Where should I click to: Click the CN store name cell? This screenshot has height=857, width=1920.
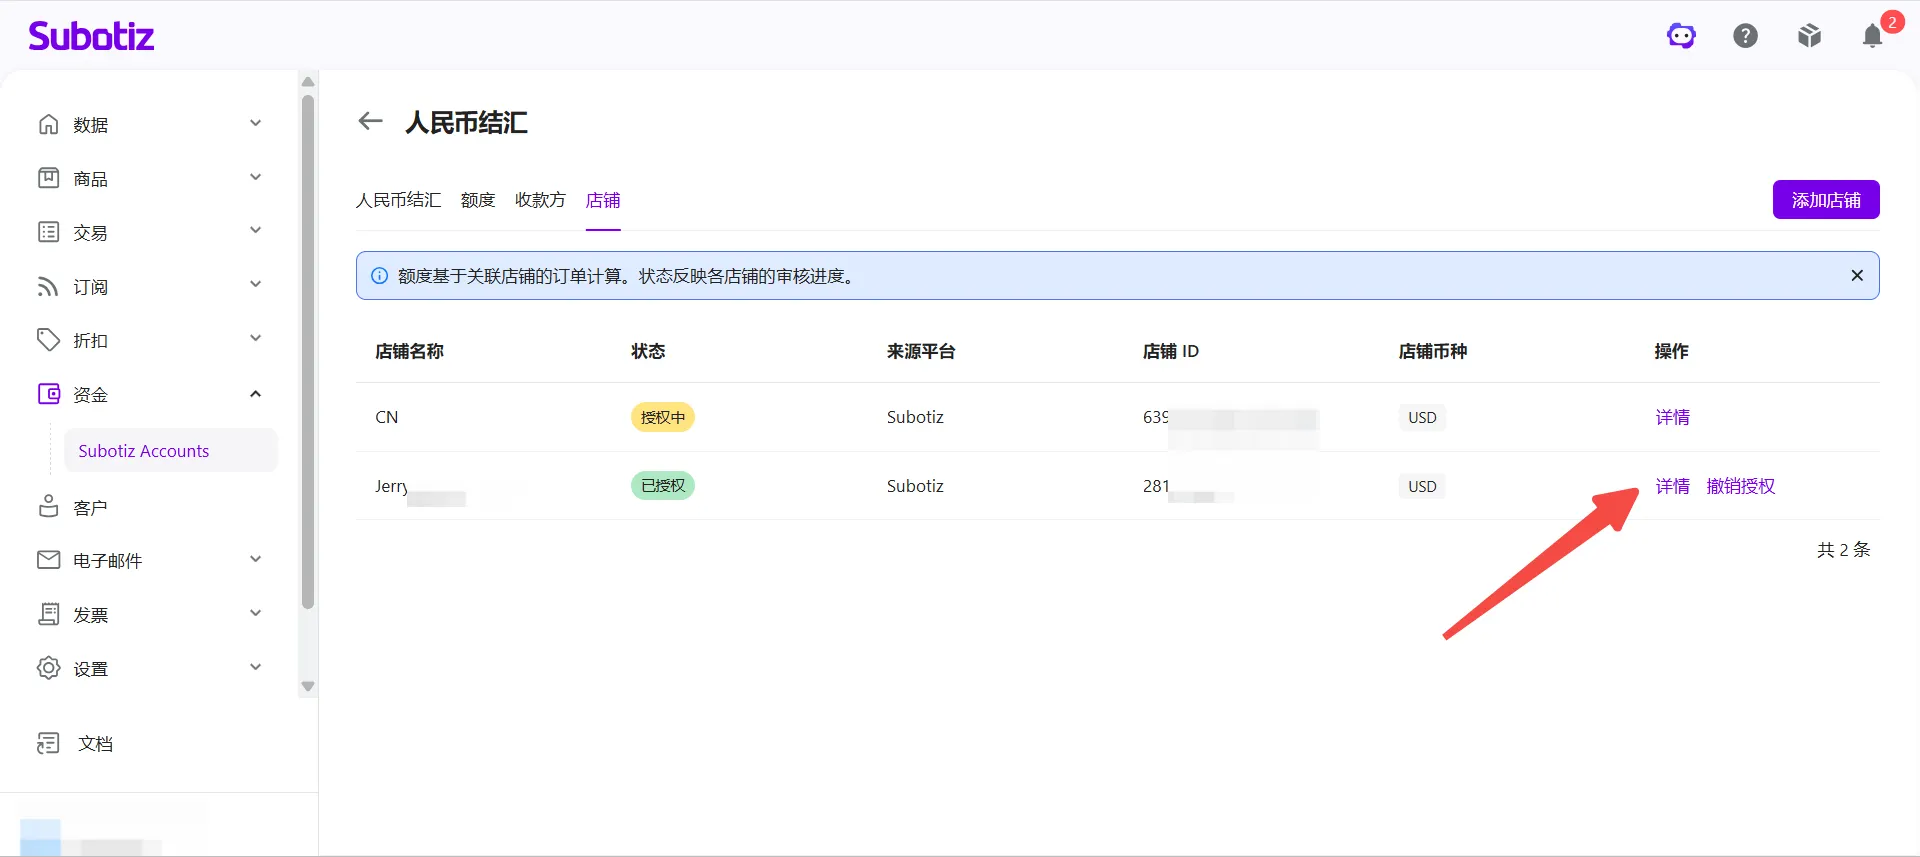pyautogui.click(x=387, y=417)
